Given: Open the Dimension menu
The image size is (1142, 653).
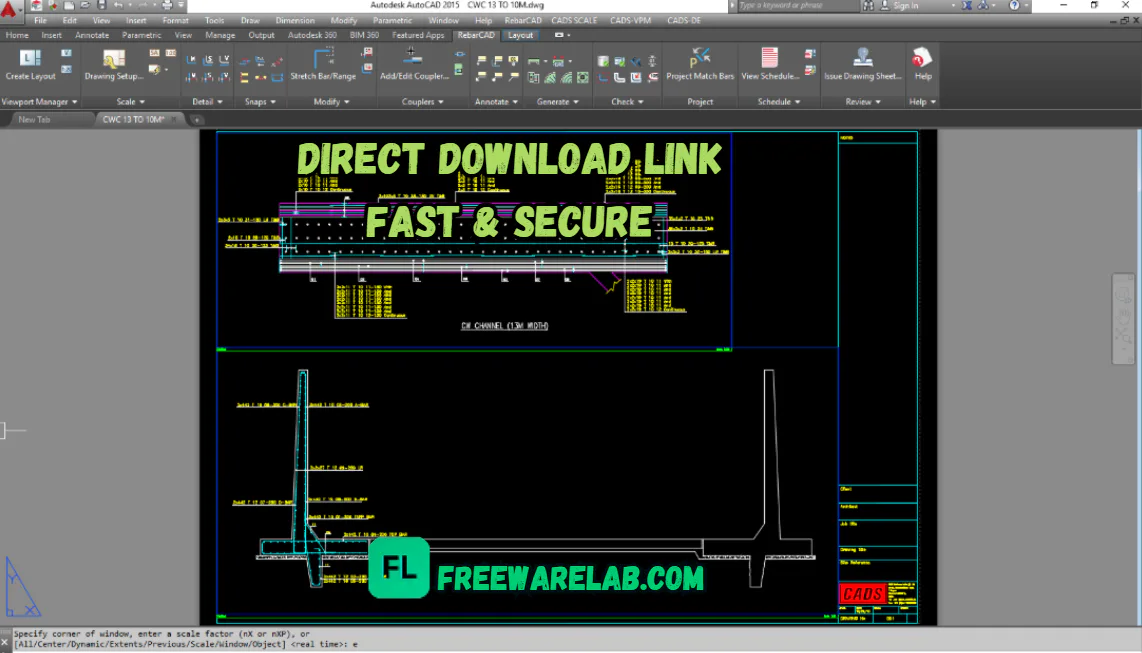Looking at the screenshot, I should point(295,20).
